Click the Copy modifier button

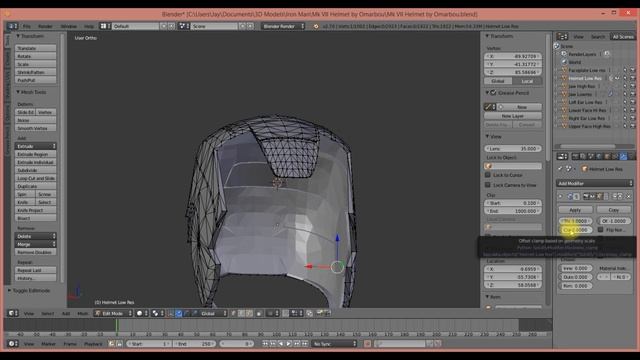click(x=614, y=210)
